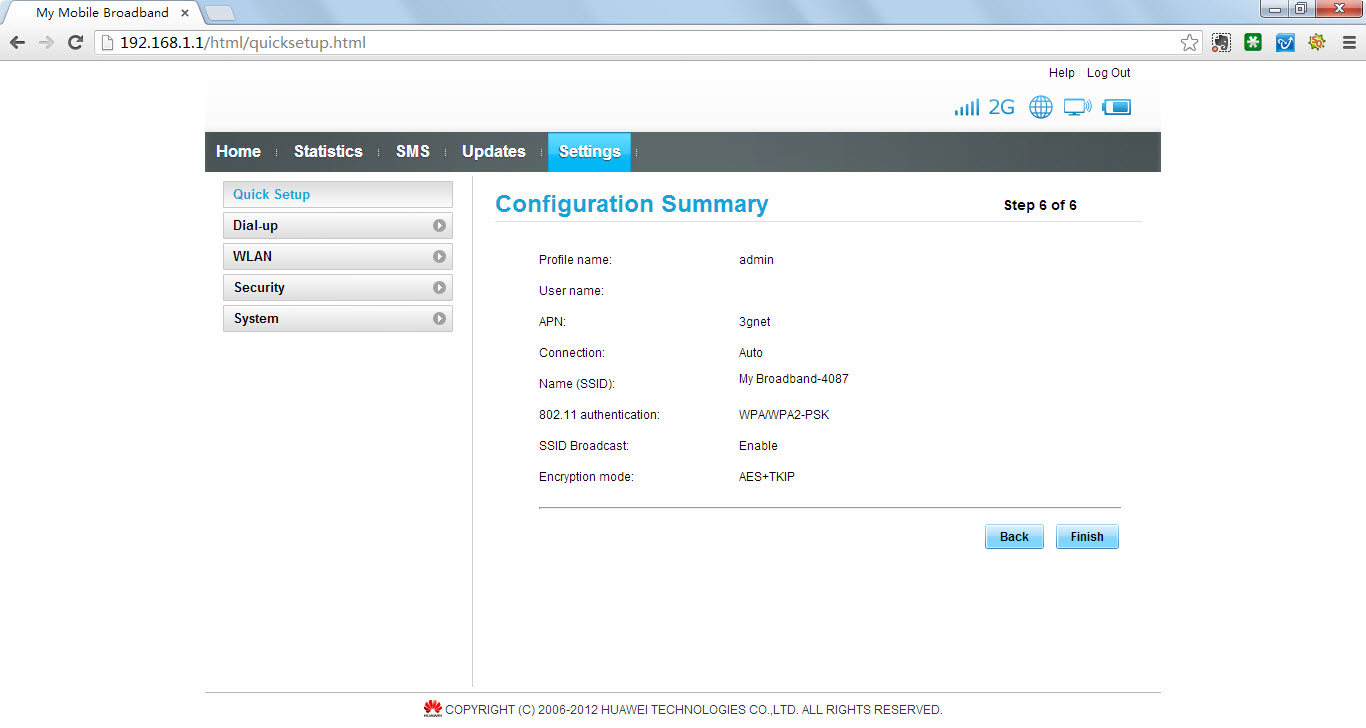Click the URL address bar field
Image resolution: width=1366 pixels, height=728 pixels.
pyautogui.click(x=640, y=43)
